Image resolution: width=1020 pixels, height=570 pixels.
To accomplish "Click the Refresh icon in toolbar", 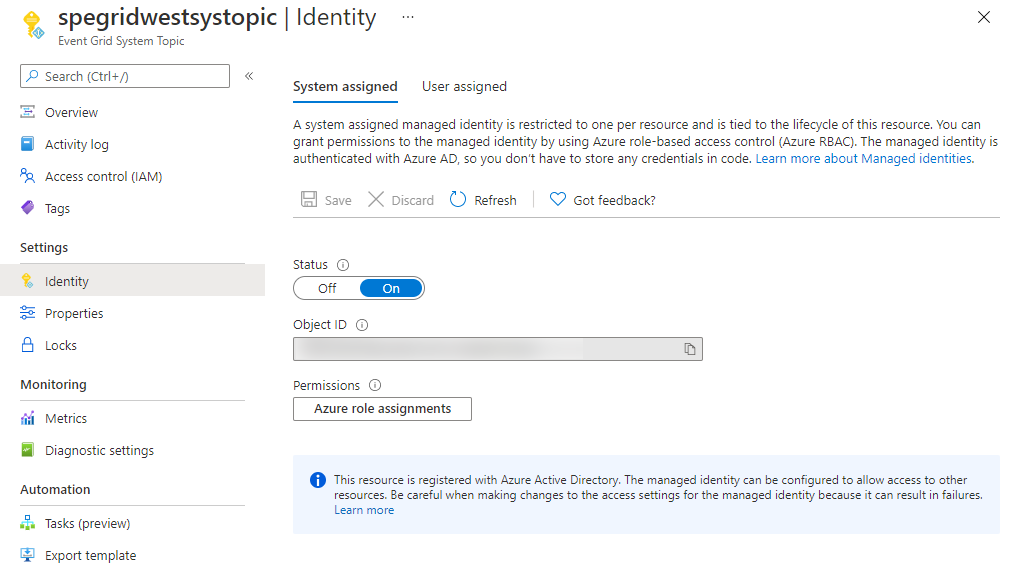I will point(458,200).
